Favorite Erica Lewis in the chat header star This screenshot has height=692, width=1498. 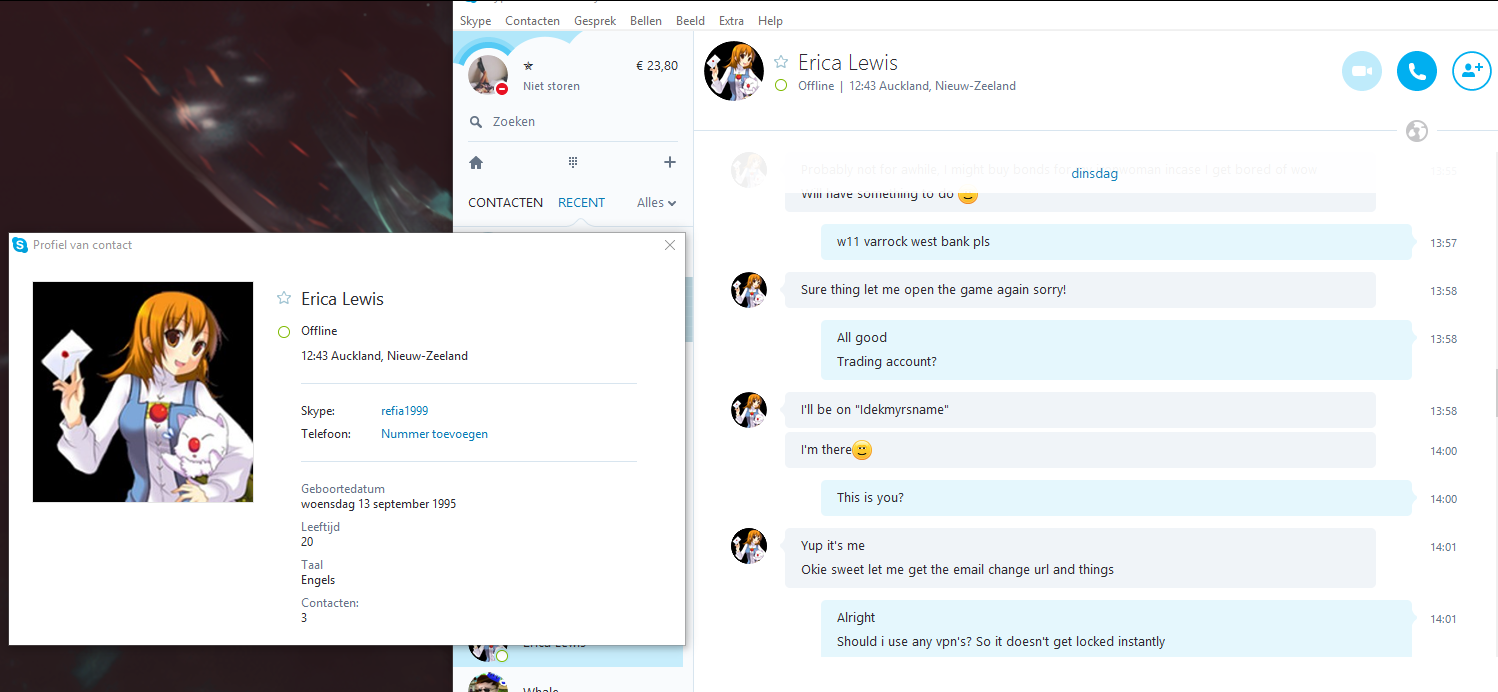781,62
